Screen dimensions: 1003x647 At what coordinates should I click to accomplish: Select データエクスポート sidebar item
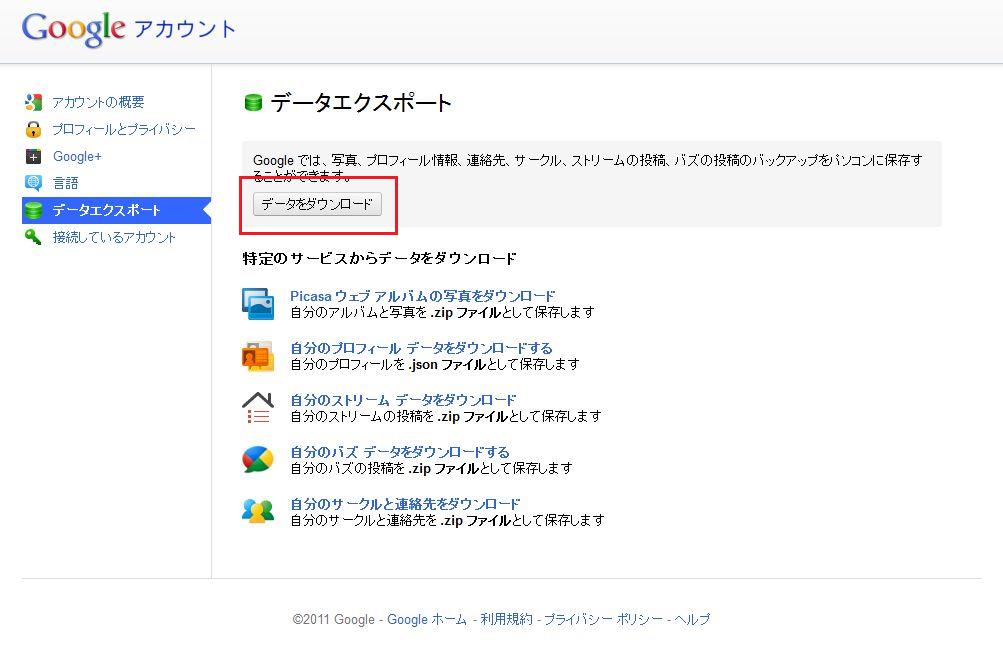pos(116,210)
